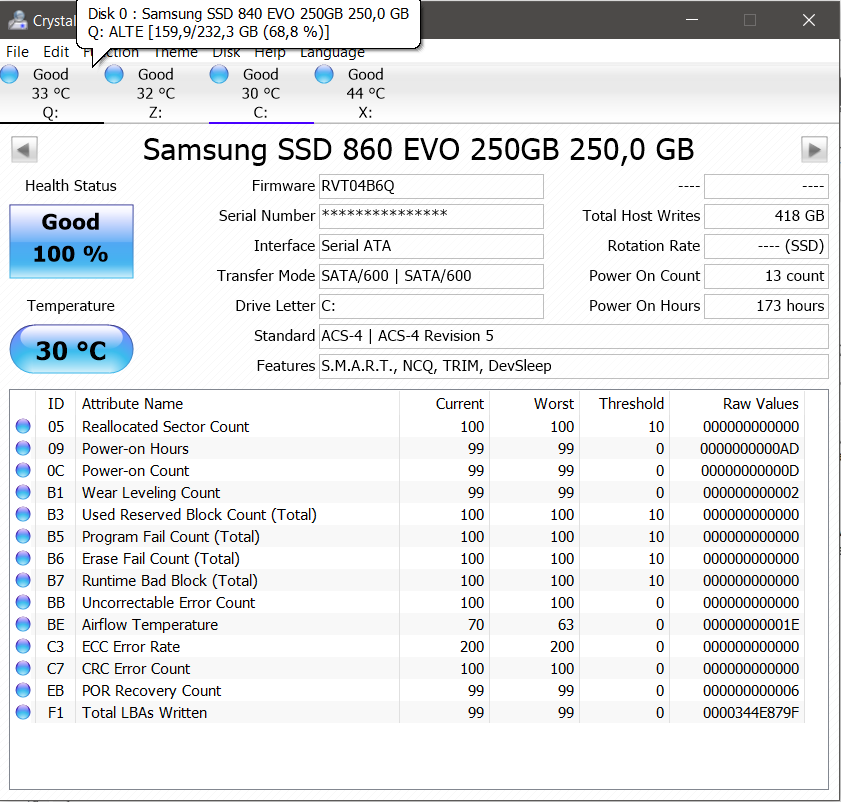The width and height of the screenshot is (841, 802).
Task: Select the Wear Leveling Count attribute name
Action: click(x=151, y=493)
